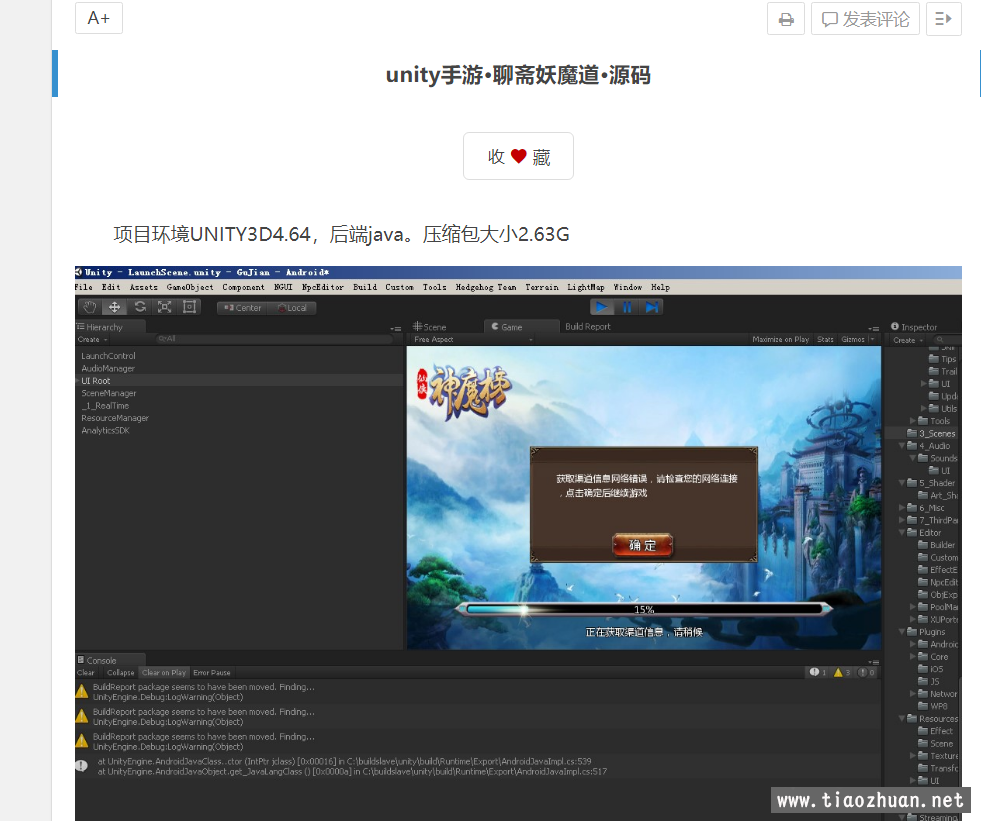Collapse the 4_Audio folder
The height and width of the screenshot is (821, 981).
902,446
